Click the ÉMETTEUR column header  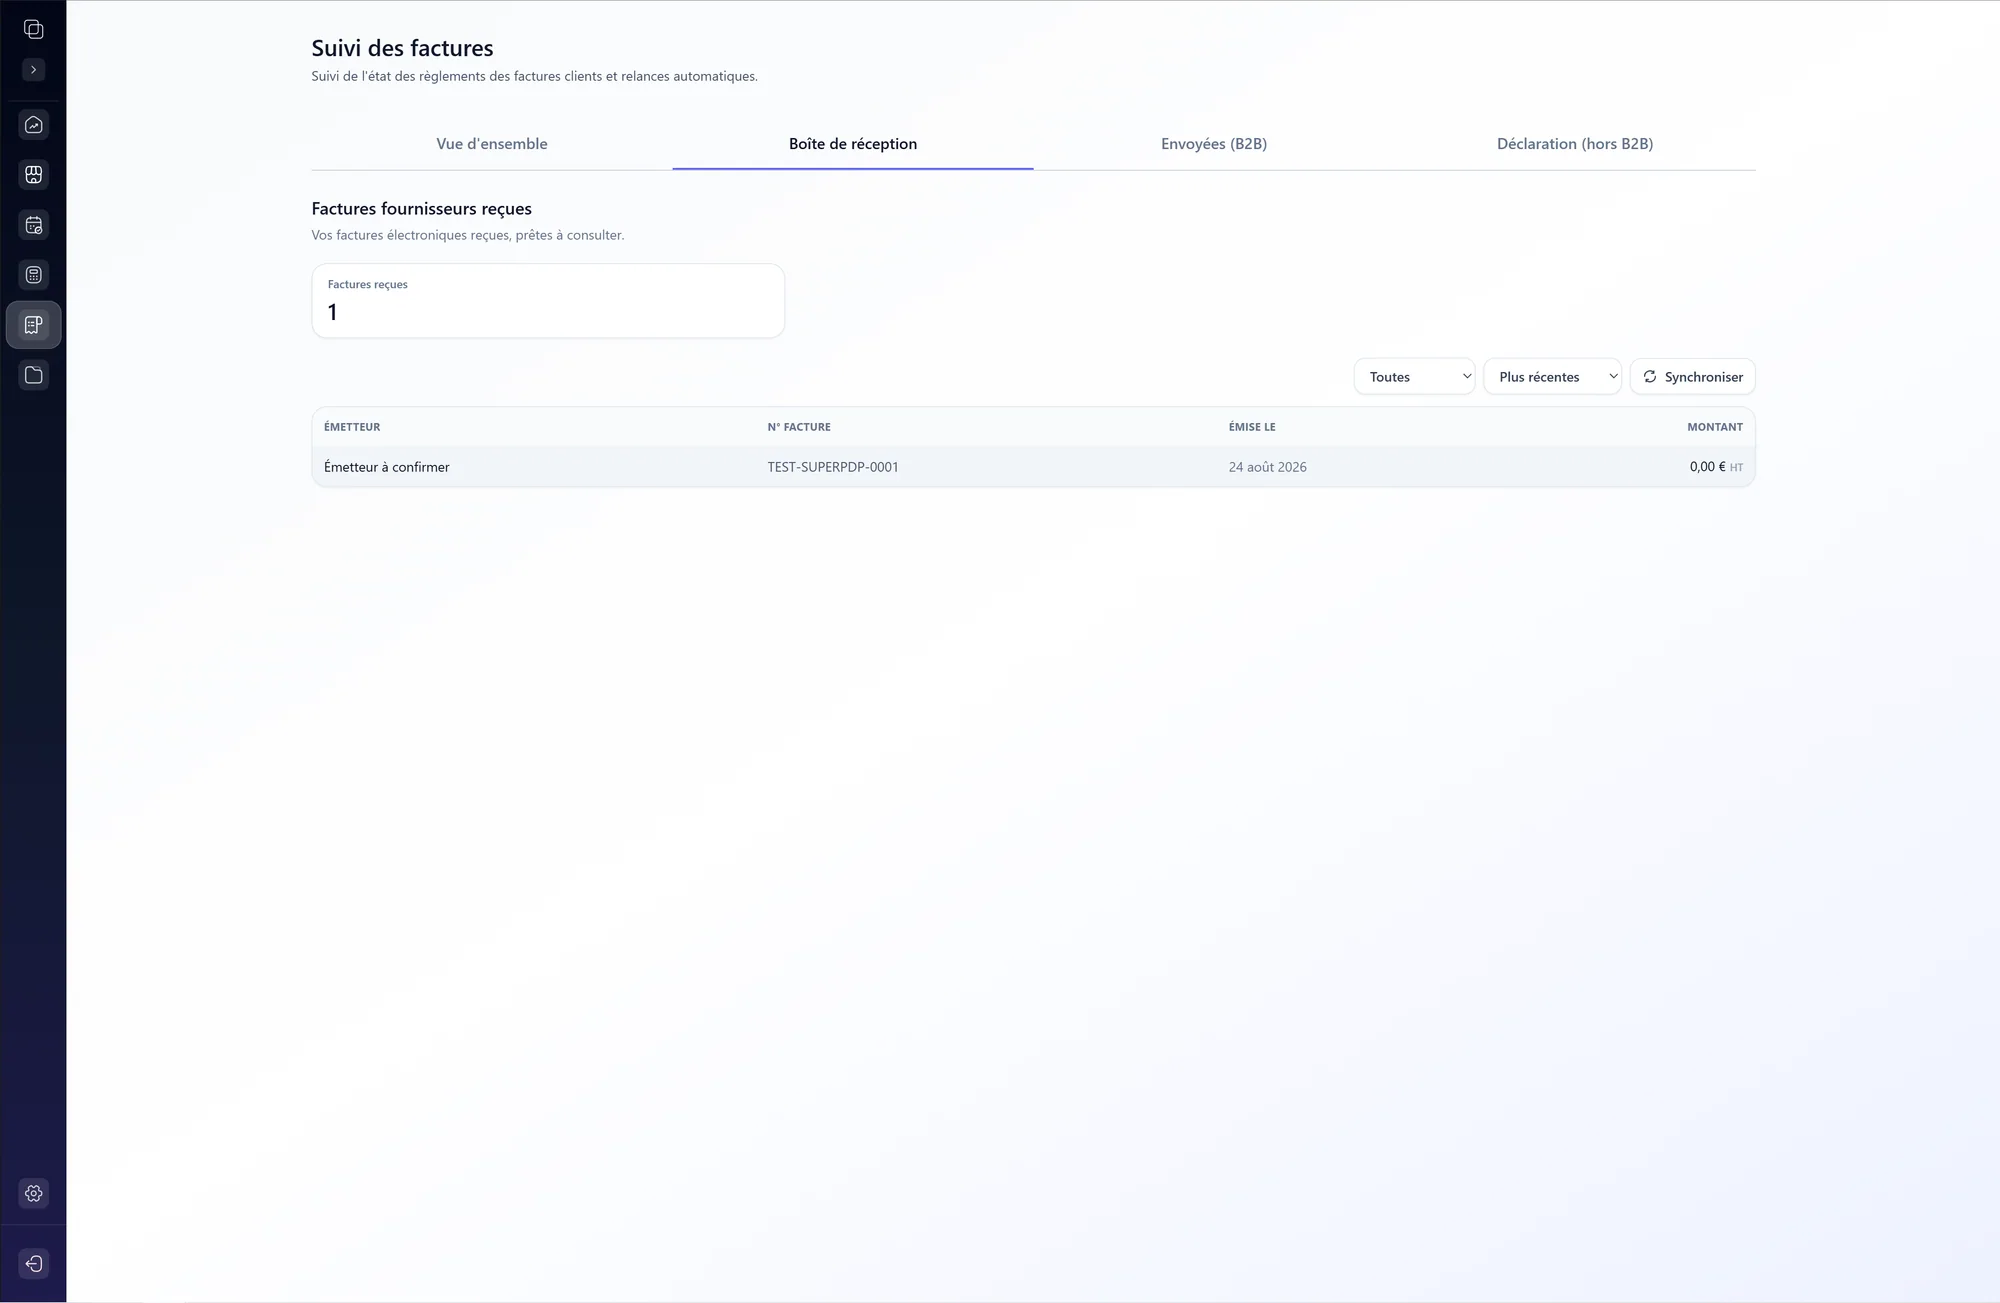[x=352, y=427]
